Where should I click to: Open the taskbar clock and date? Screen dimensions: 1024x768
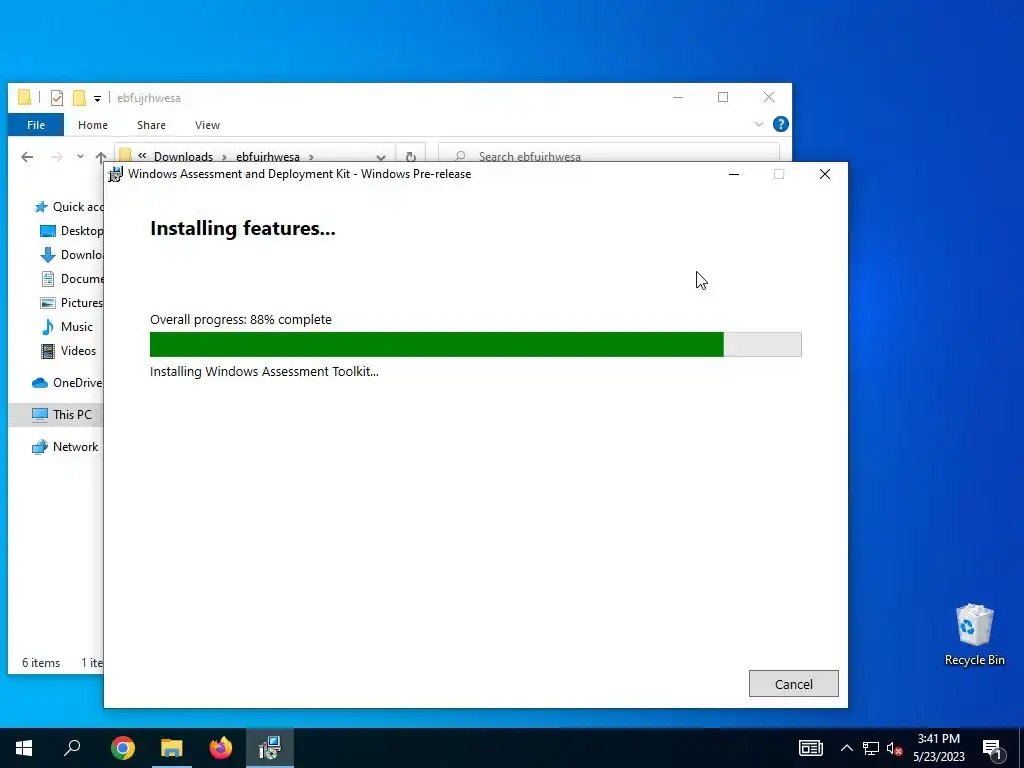click(x=938, y=748)
